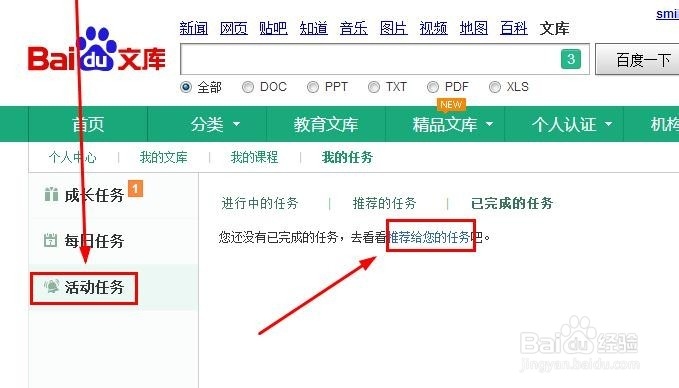Click the green 3 badge in search box
The image size is (679, 388).
pyautogui.click(x=571, y=59)
